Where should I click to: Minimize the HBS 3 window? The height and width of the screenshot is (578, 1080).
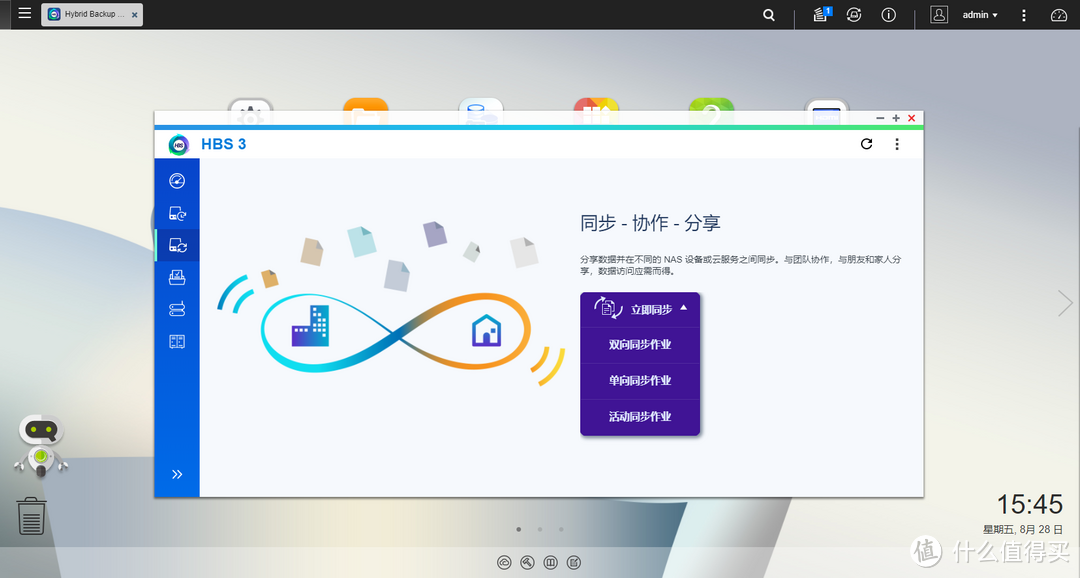pos(880,118)
